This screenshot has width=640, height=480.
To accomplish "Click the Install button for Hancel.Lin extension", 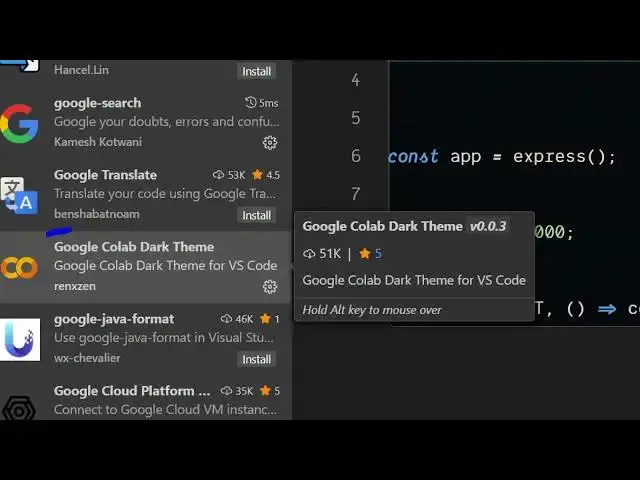I will point(256,71).
